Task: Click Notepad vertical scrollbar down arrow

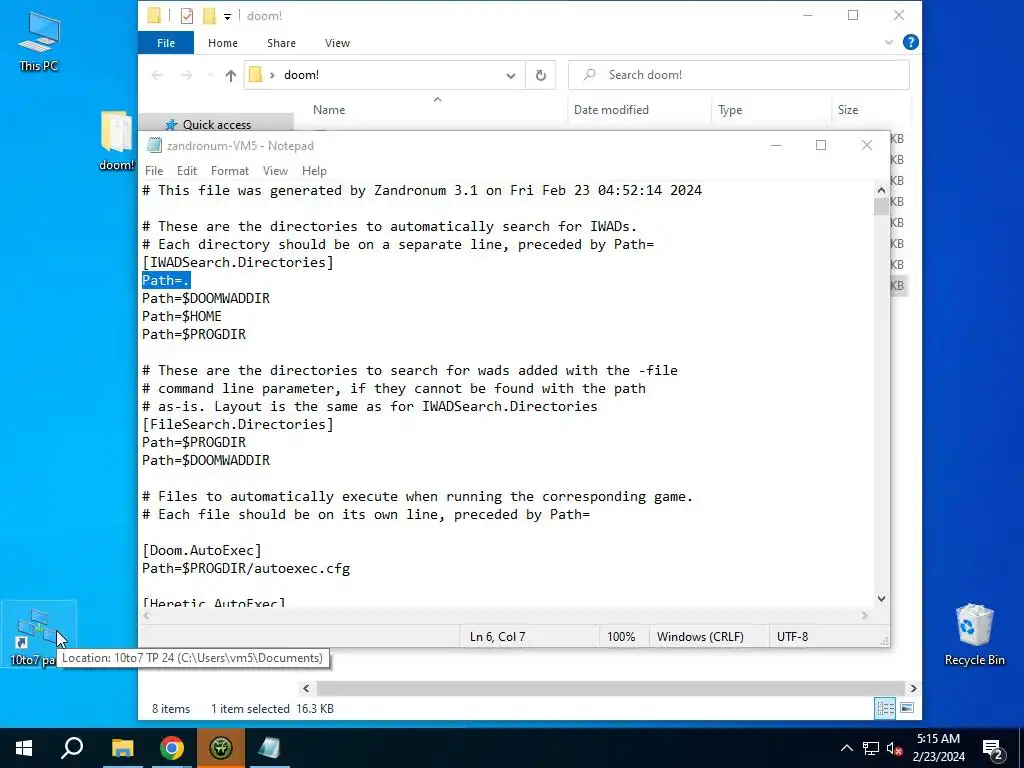Action: pyautogui.click(x=882, y=599)
